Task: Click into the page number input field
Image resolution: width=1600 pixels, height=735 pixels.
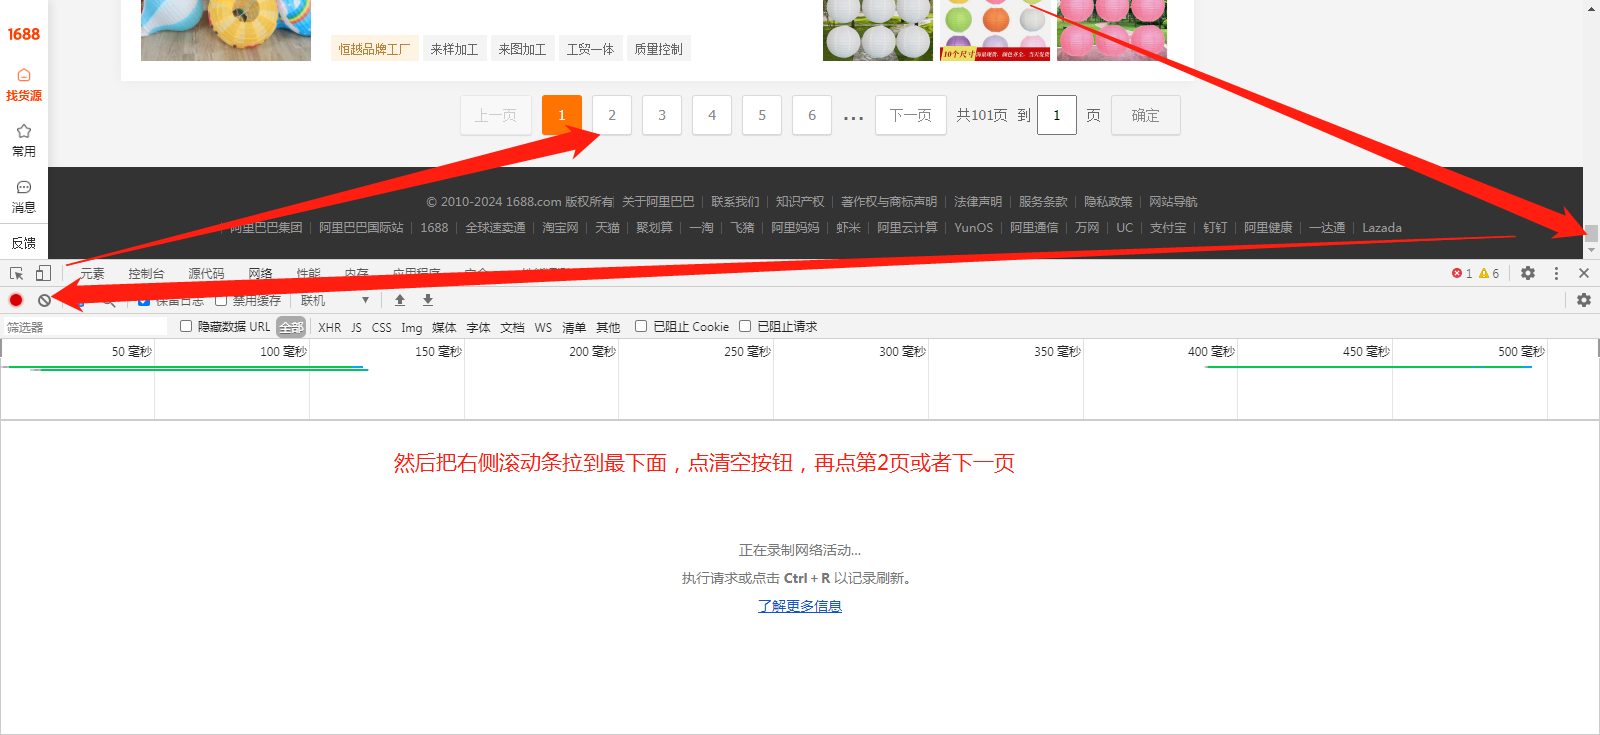Action: click(1057, 115)
